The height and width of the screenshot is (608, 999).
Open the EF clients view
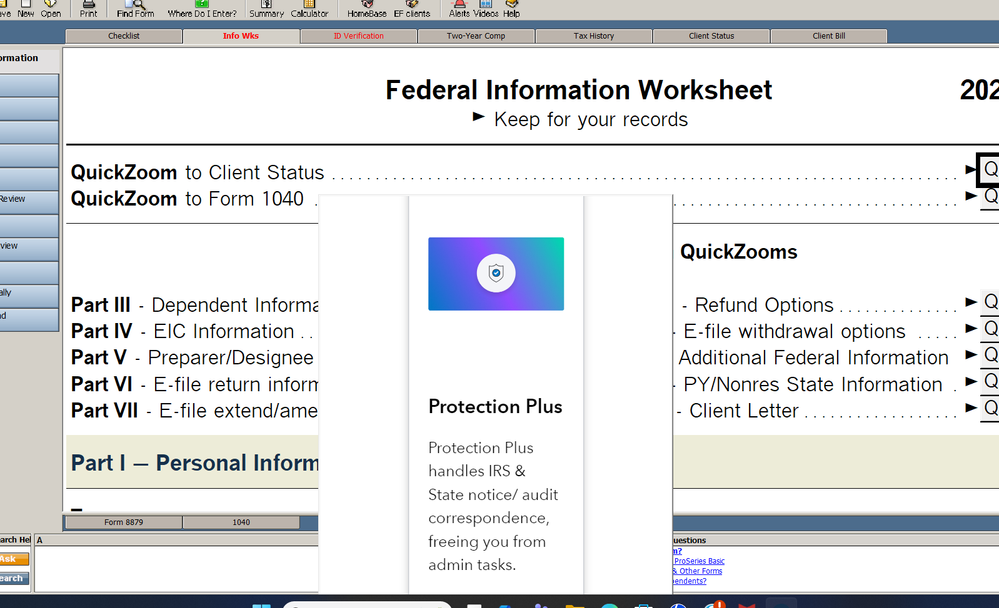(411, 8)
